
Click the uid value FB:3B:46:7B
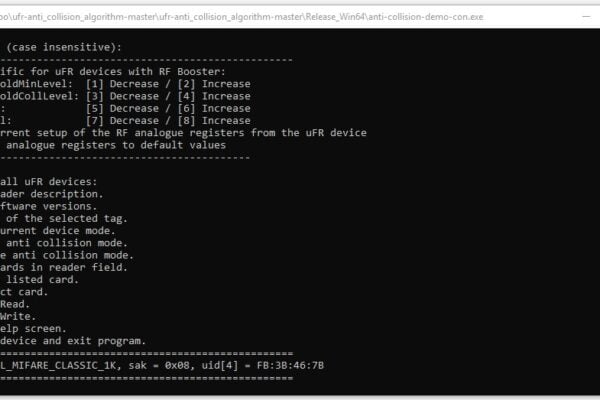point(290,366)
